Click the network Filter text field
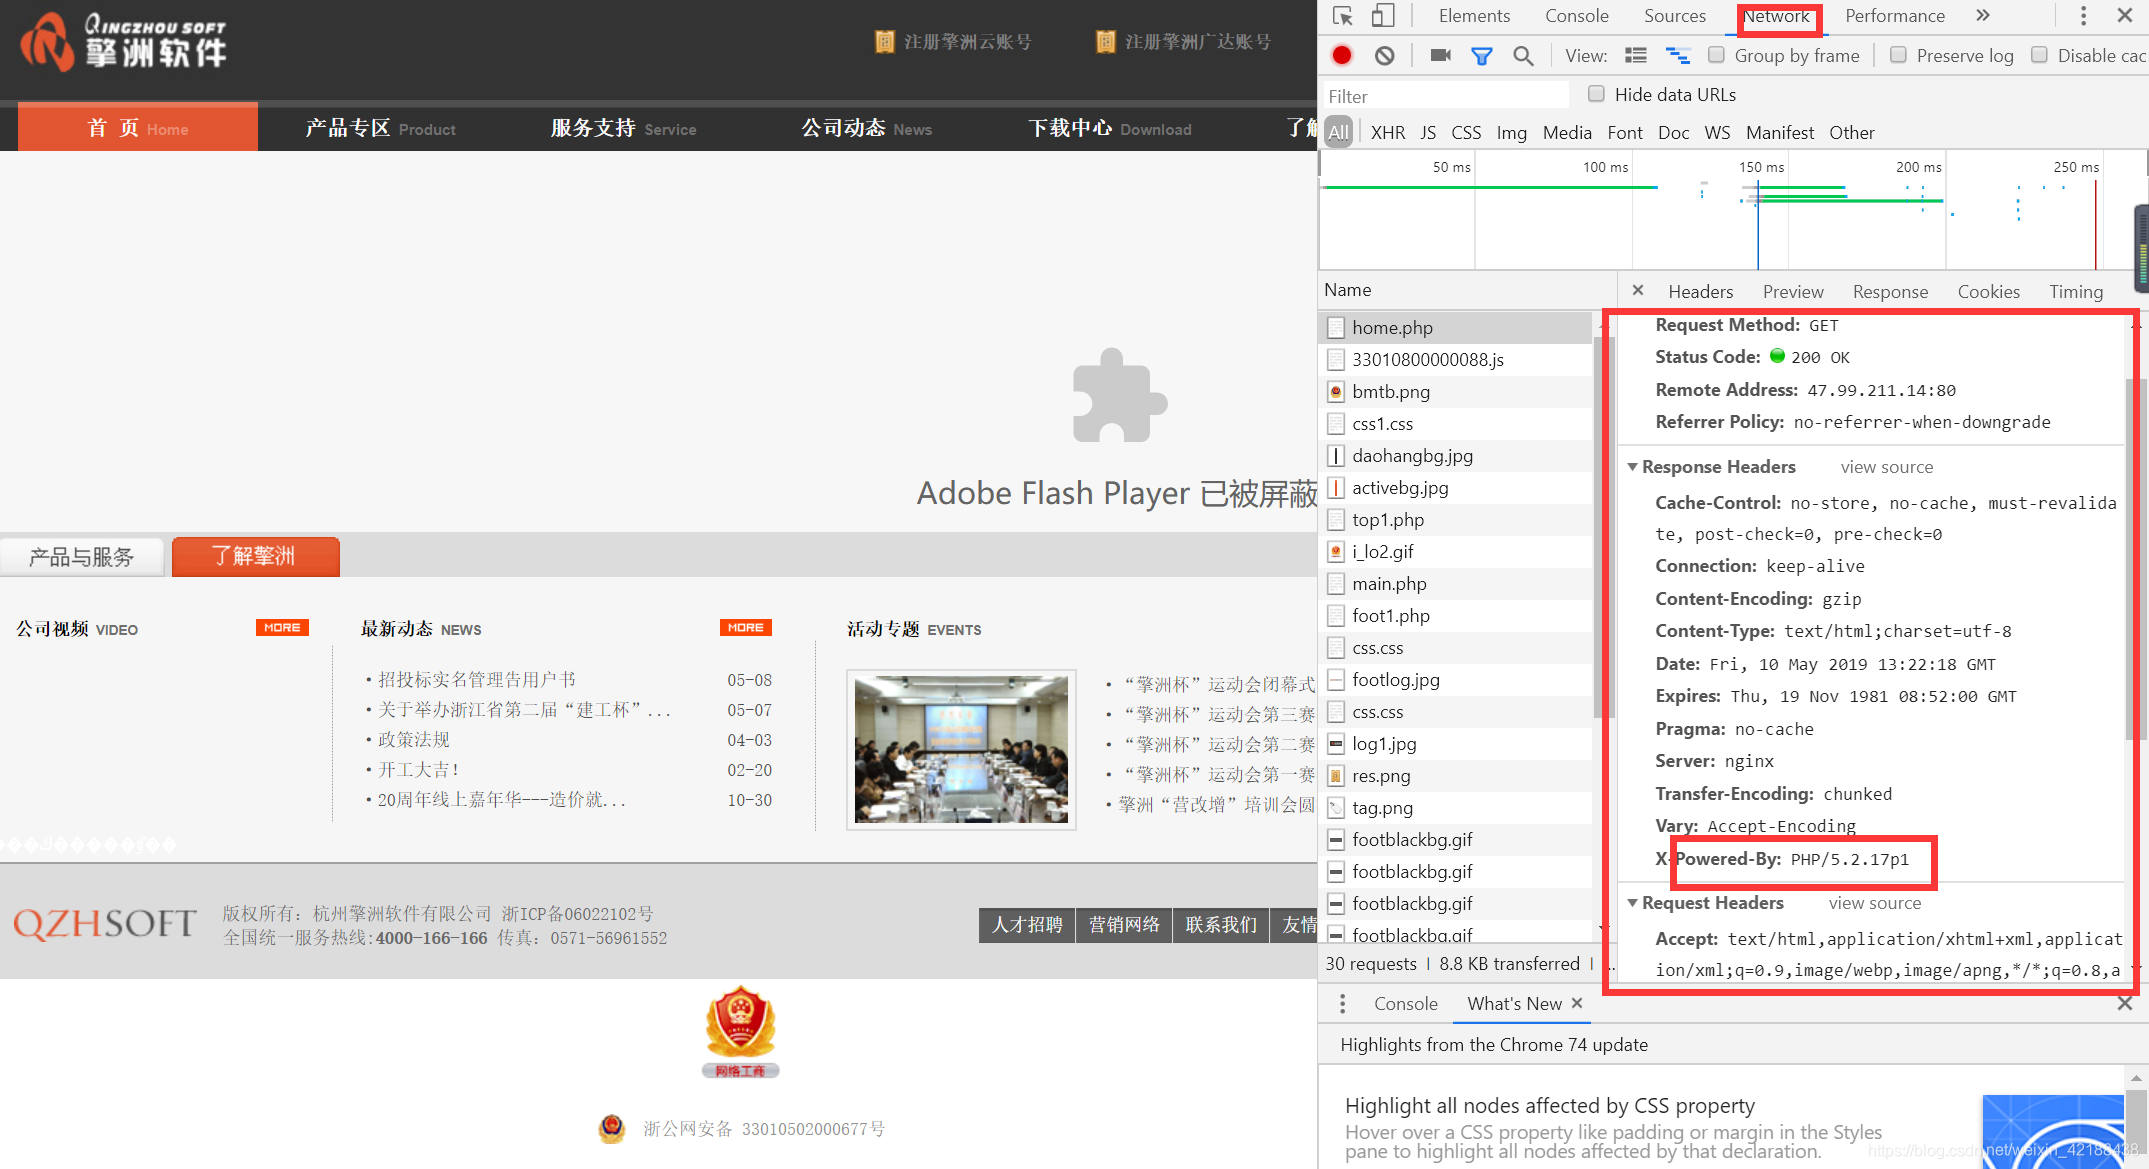The width and height of the screenshot is (2149, 1169). (x=1445, y=96)
